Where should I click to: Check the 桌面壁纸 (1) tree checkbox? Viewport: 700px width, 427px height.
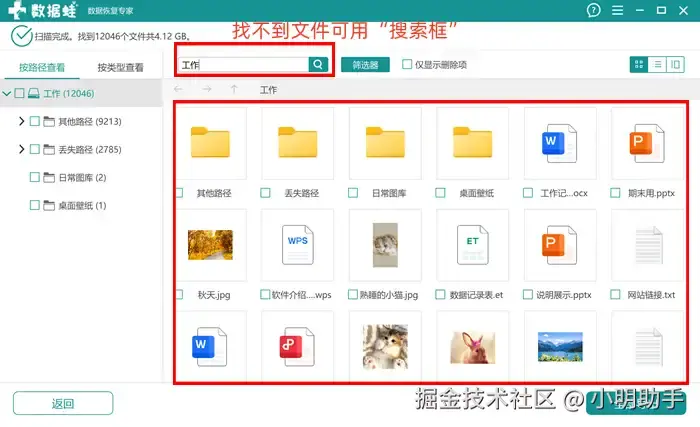[x=34, y=205]
